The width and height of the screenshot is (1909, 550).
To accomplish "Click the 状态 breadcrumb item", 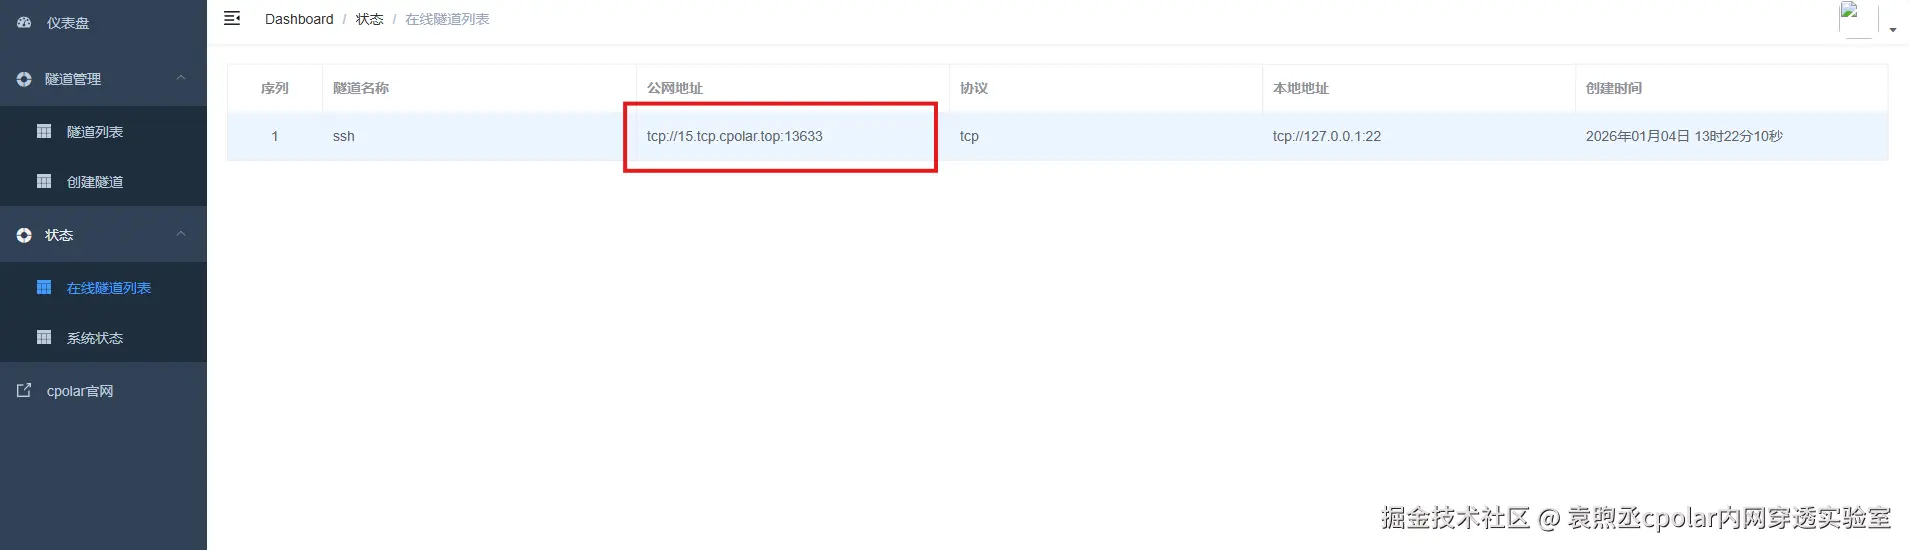I will tap(369, 19).
